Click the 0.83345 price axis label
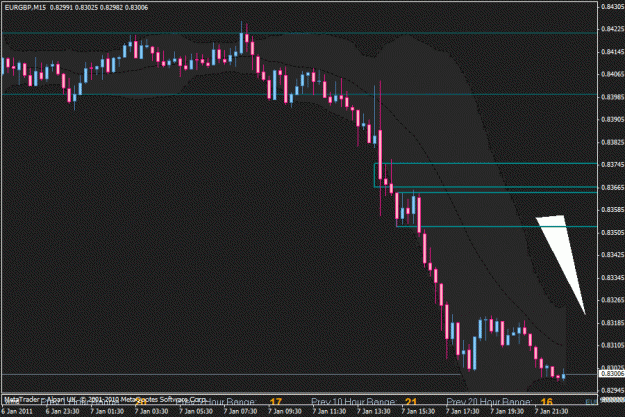 click(613, 277)
